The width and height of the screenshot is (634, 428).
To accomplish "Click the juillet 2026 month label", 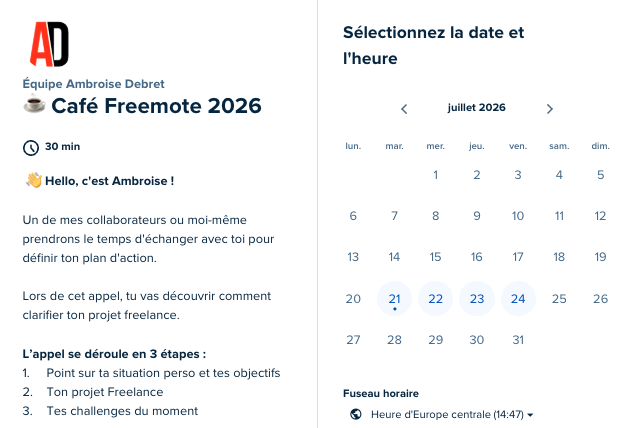I will (x=476, y=108).
